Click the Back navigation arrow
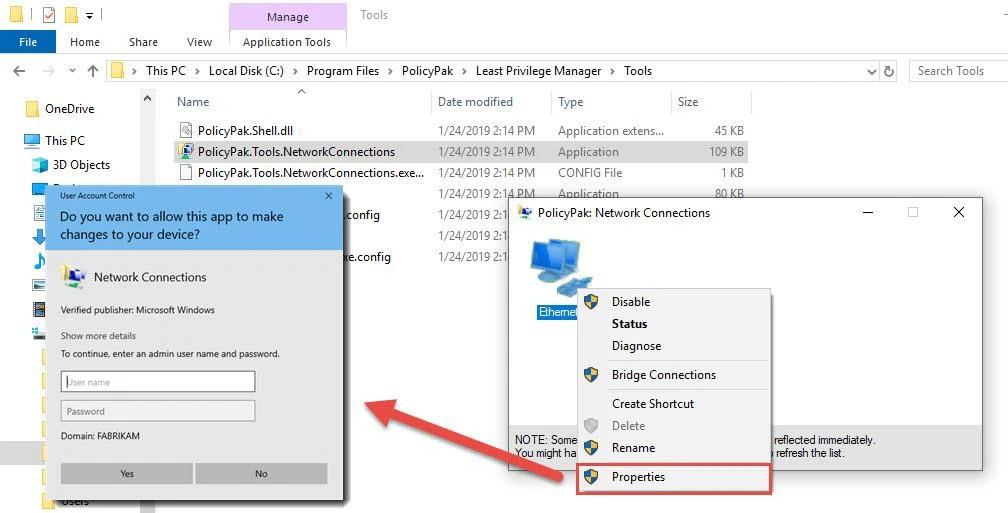 point(18,71)
